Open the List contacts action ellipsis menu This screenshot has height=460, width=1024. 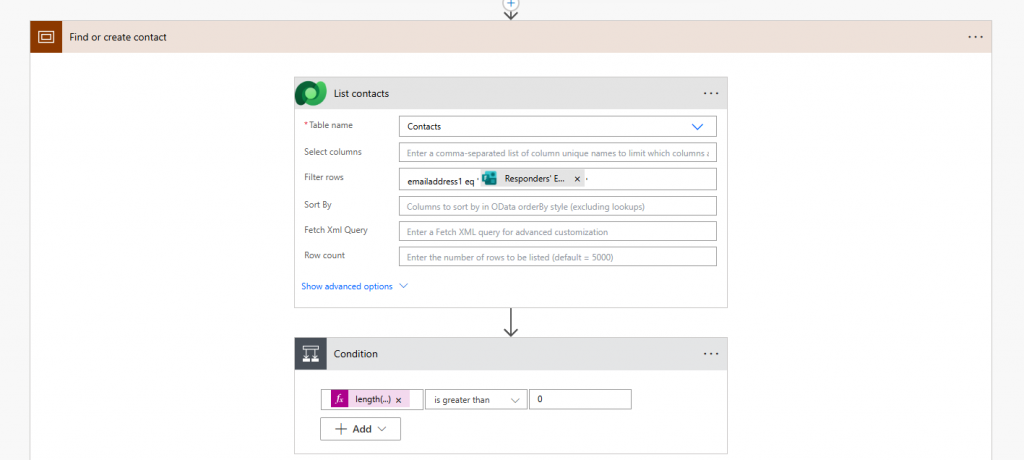(x=711, y=93)
